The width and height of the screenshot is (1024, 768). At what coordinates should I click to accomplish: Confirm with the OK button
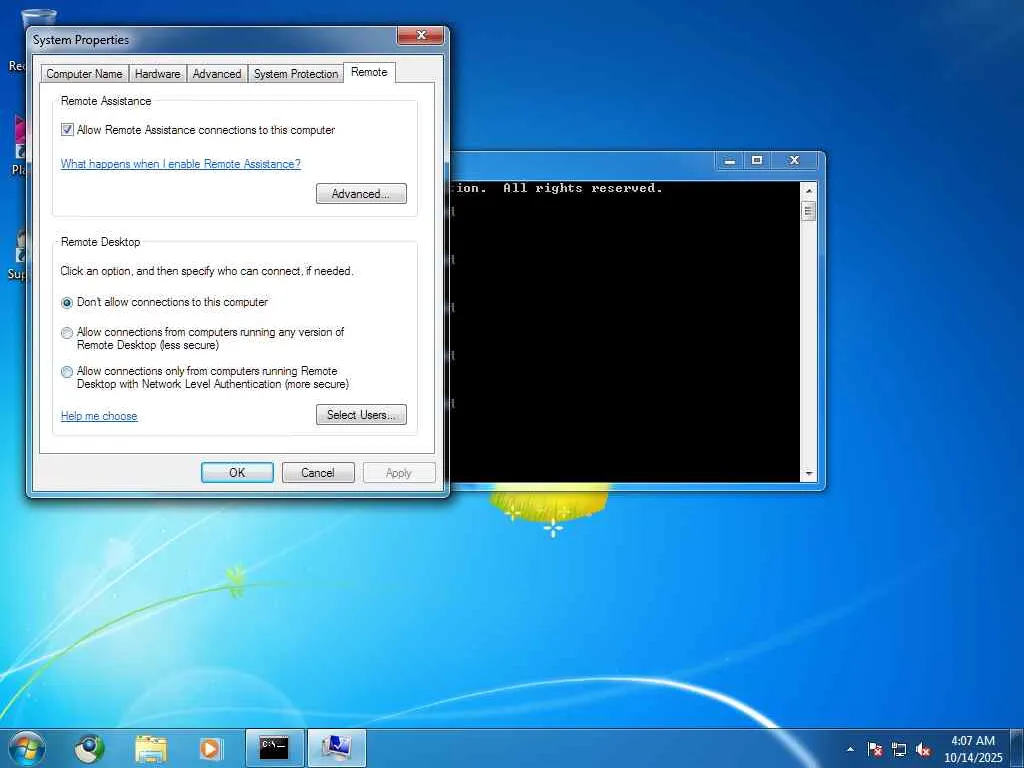pos(237,472)
